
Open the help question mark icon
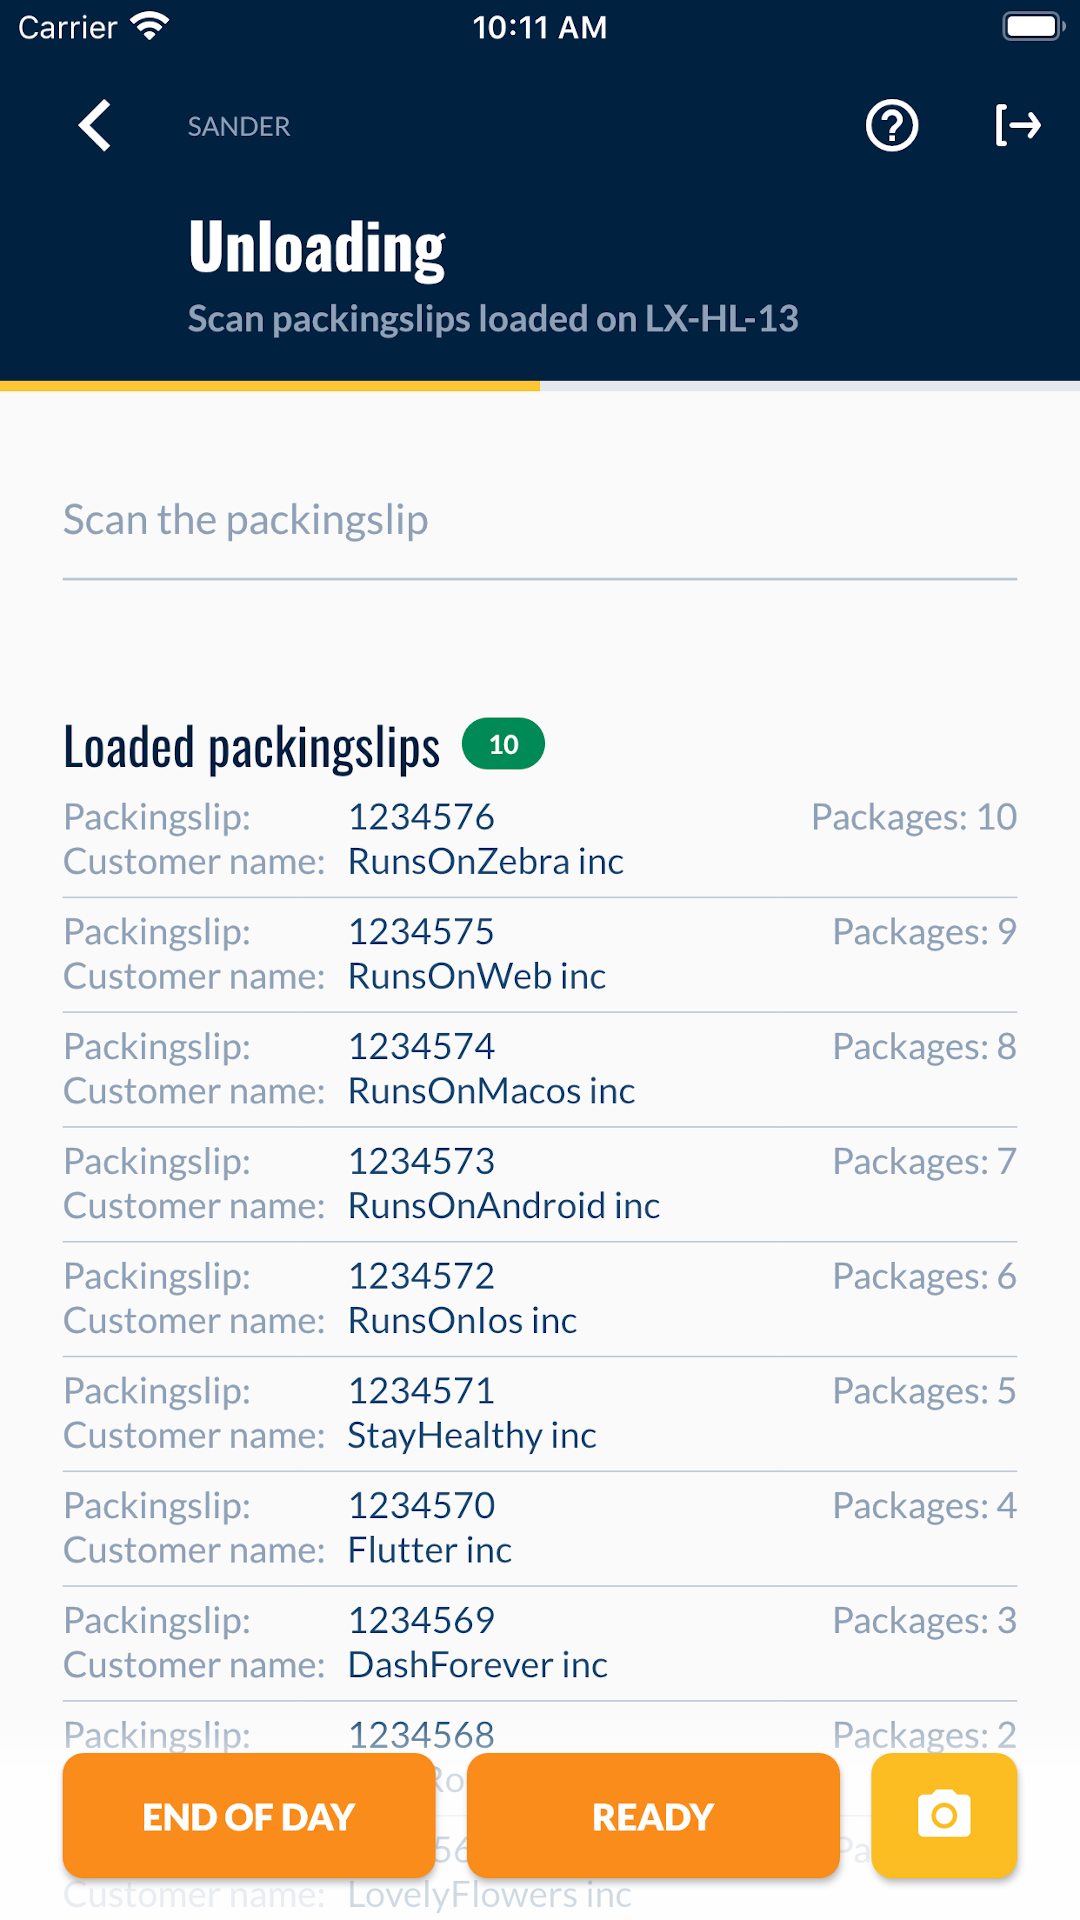[x=892, y=126]
